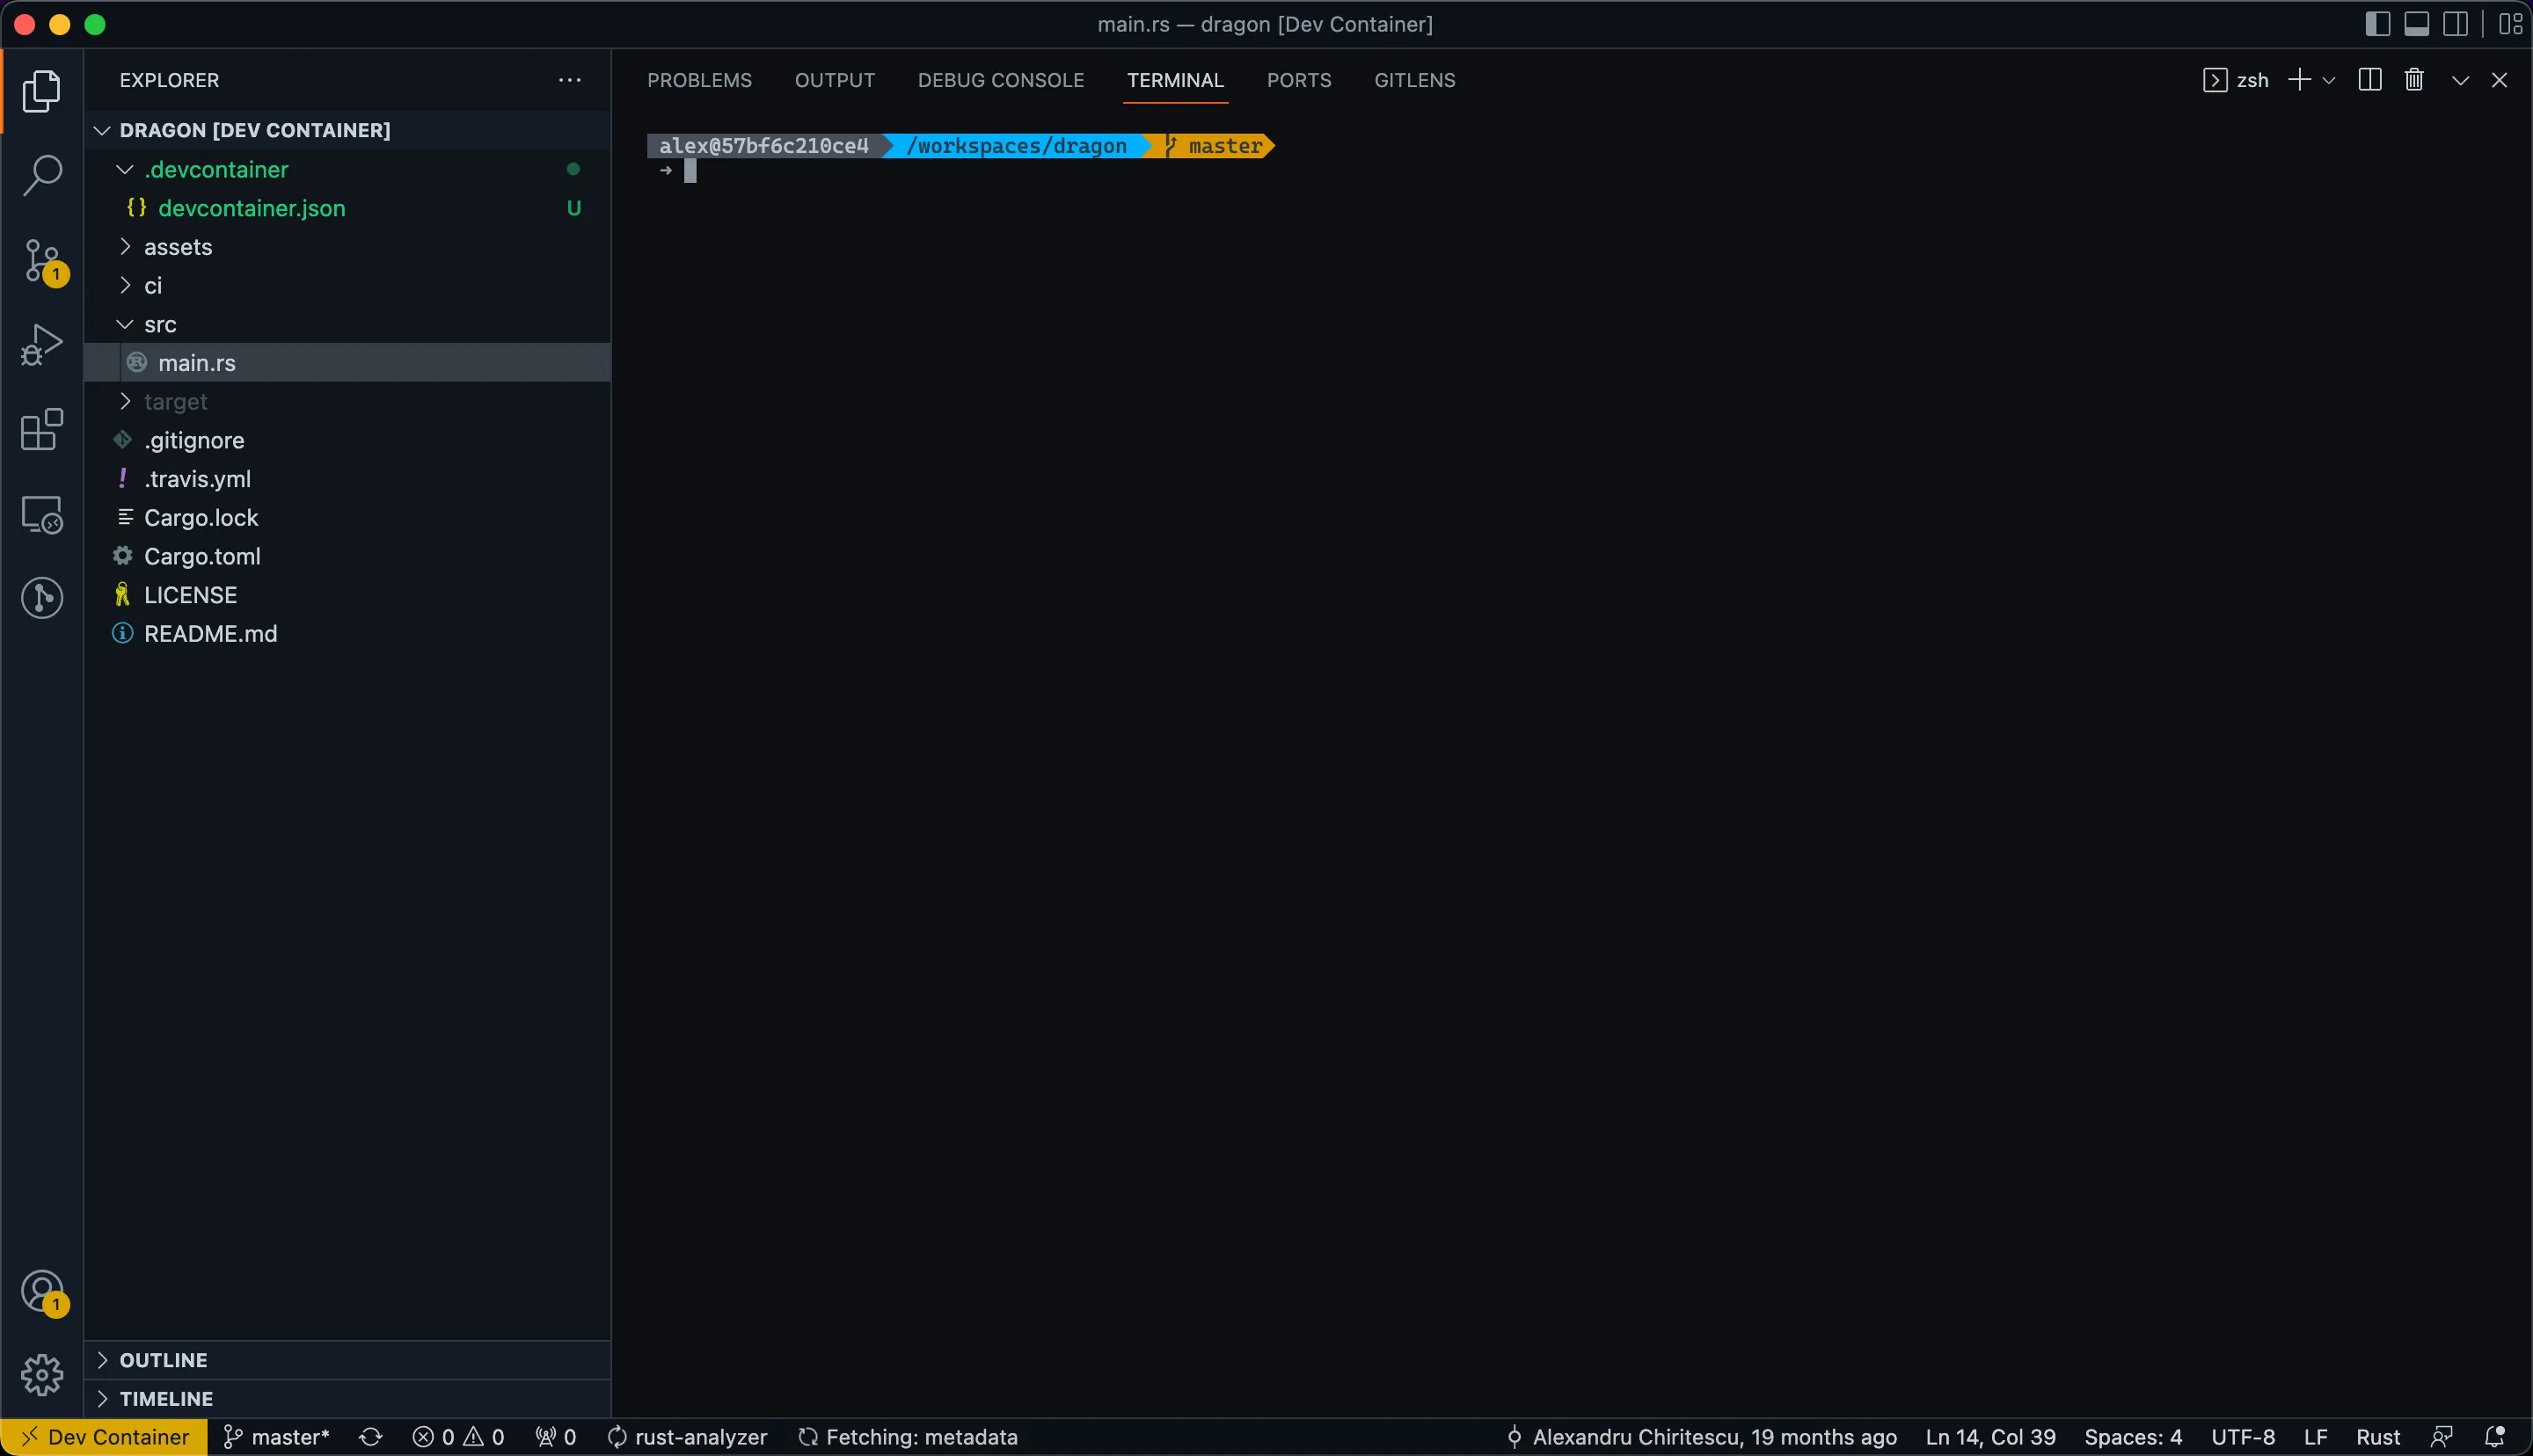Open the Source Control view
Image resolution: width=2533 pixels, height=1456 pixels.
(42, 261)
